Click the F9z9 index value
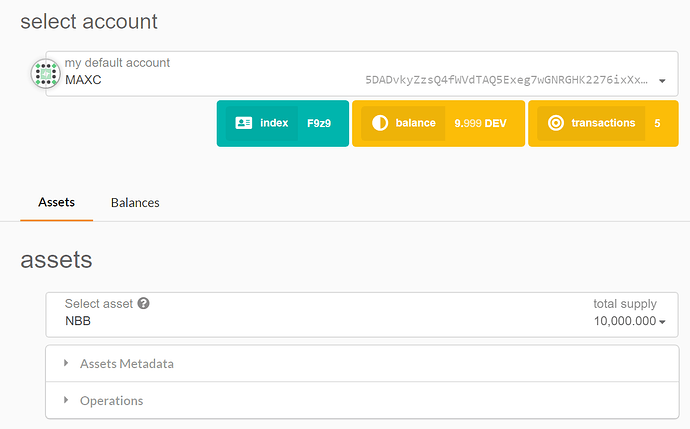The height and width of the screenshot is (429, 690). coord(320,123)
